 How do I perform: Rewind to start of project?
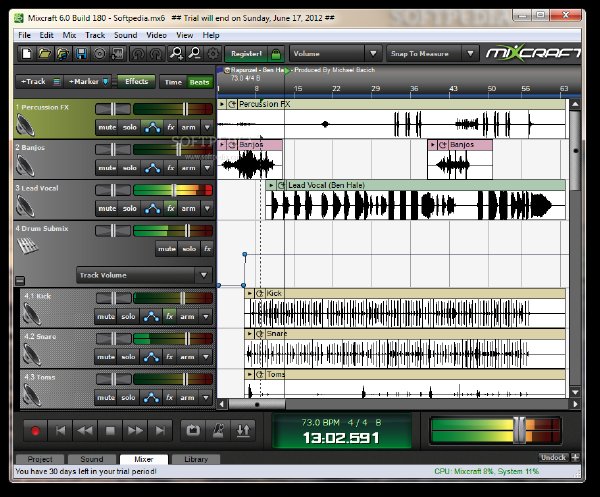pyautogui.click(x=60, y=431)
